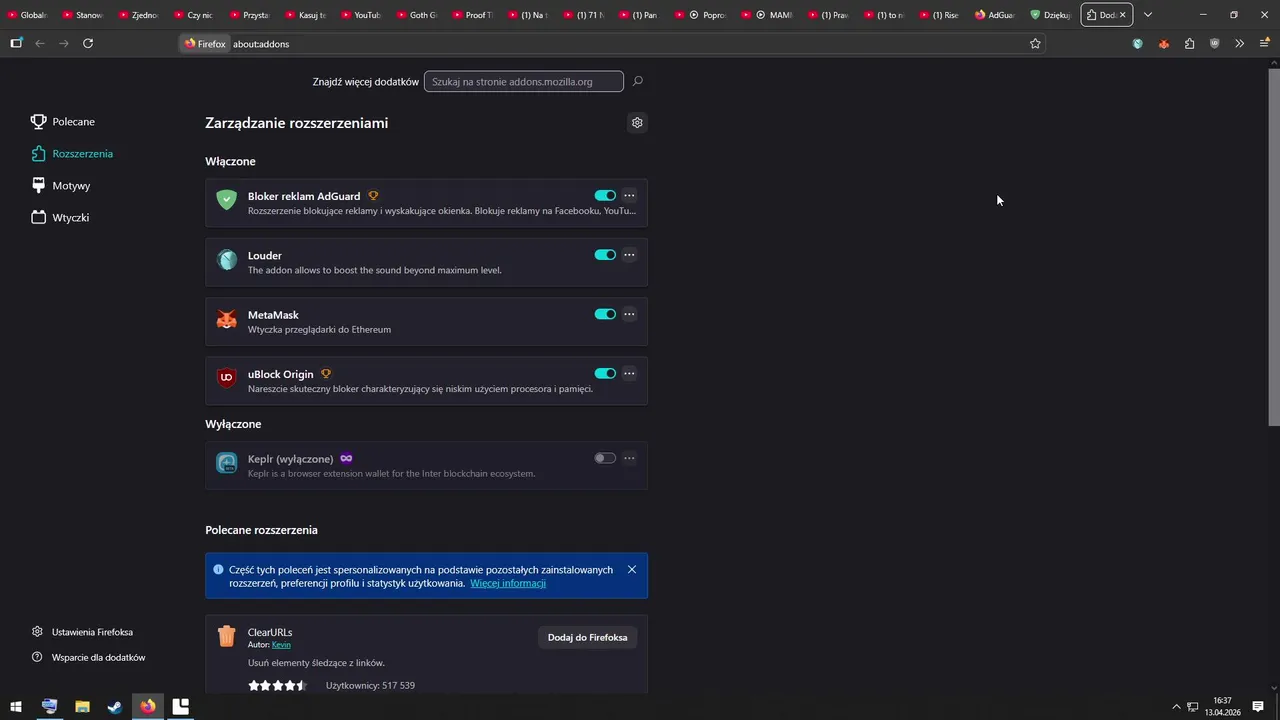Click the MetaMask fox toolbar icon
Viewport: 1280px width, 720px height.
coord(1164,44)
